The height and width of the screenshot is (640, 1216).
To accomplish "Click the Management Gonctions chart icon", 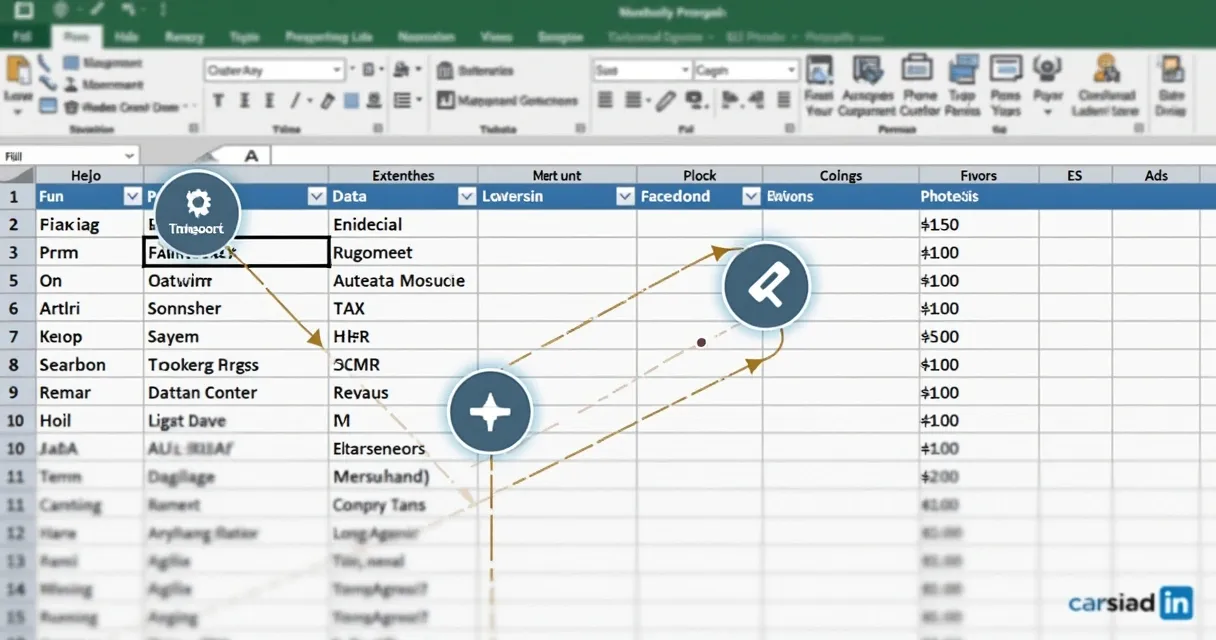I will [x=444, y=100].
